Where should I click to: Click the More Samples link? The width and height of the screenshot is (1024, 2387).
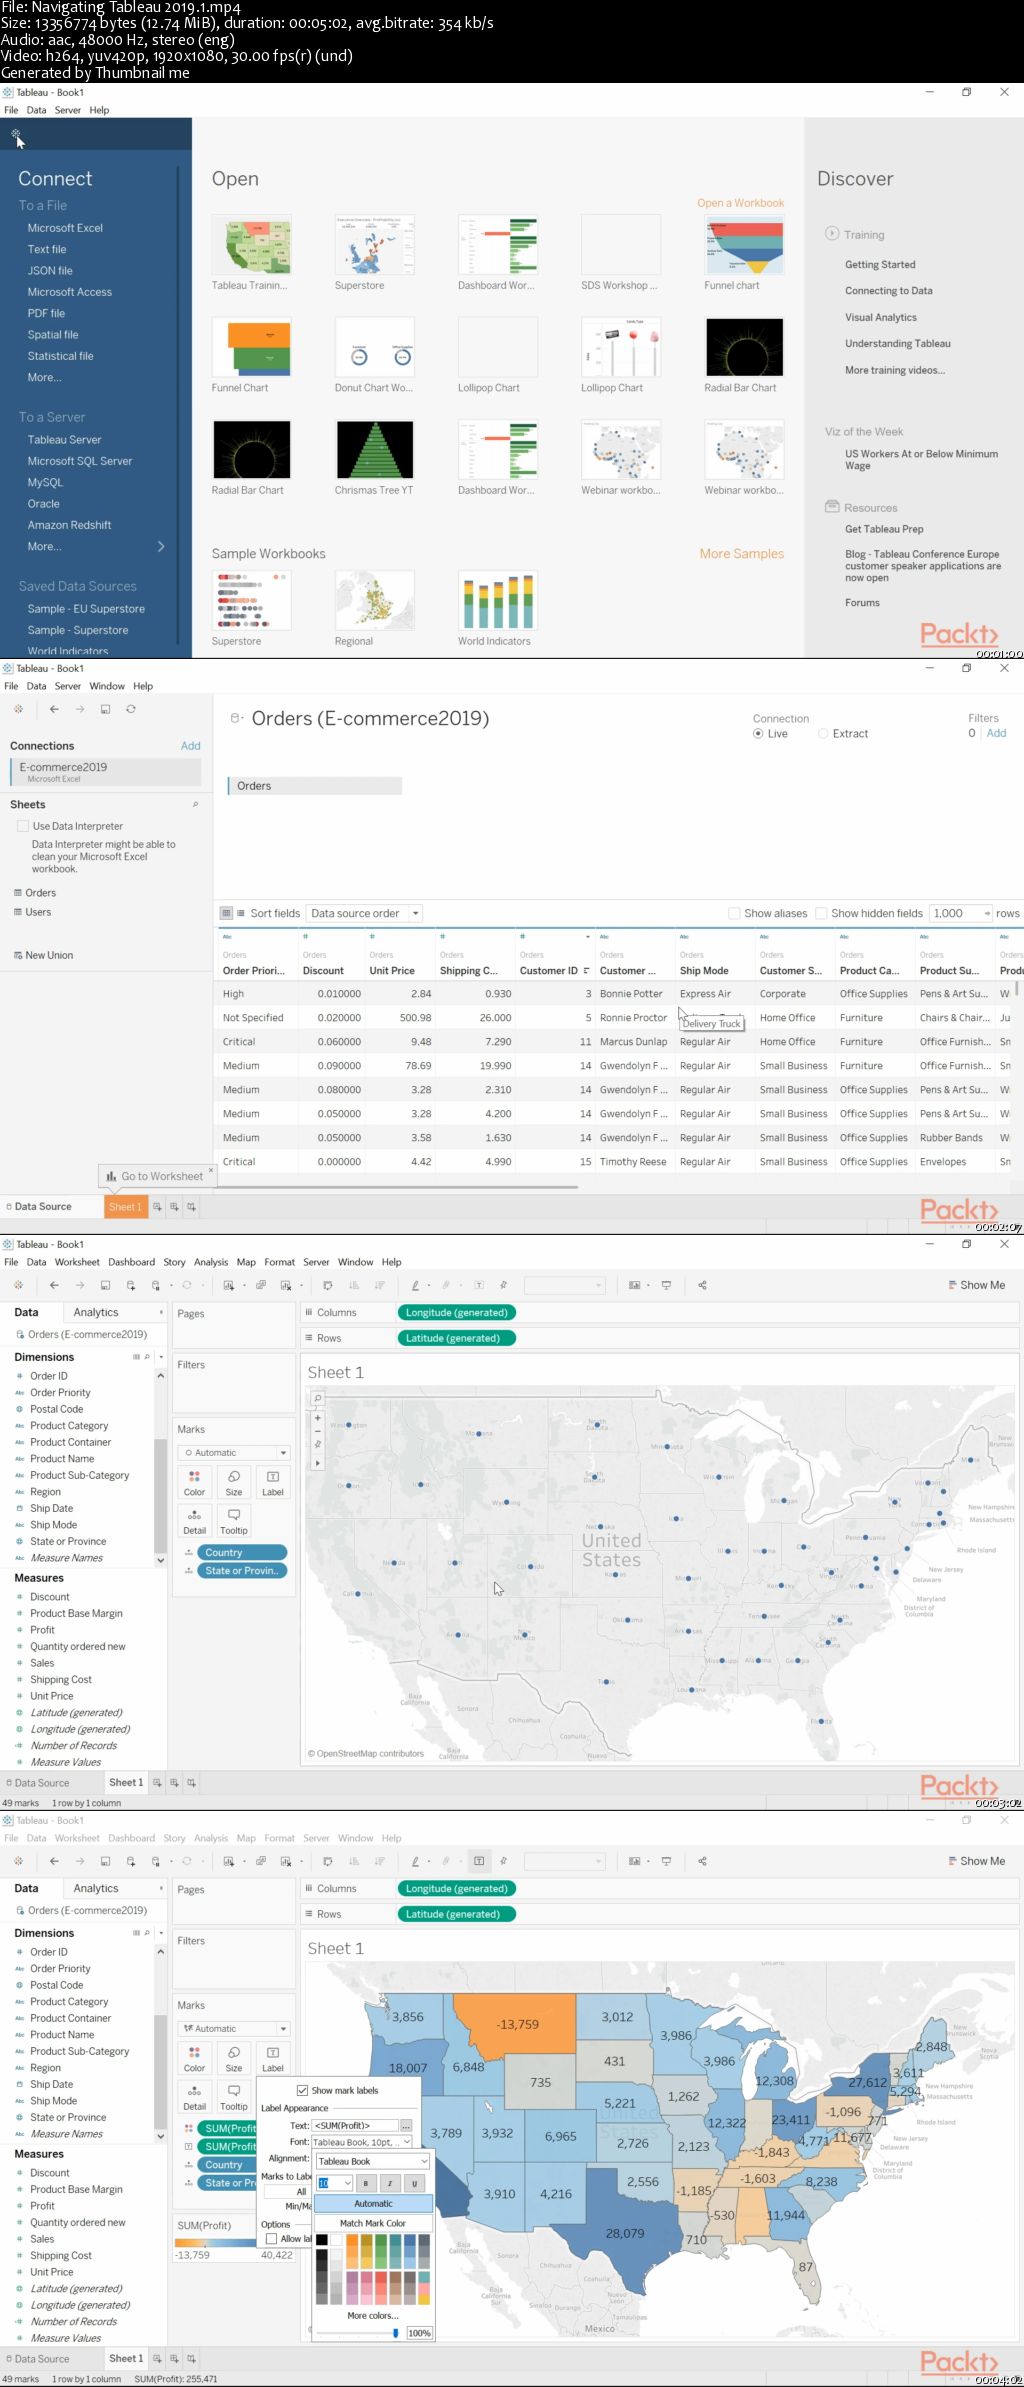tap(742, 554)
